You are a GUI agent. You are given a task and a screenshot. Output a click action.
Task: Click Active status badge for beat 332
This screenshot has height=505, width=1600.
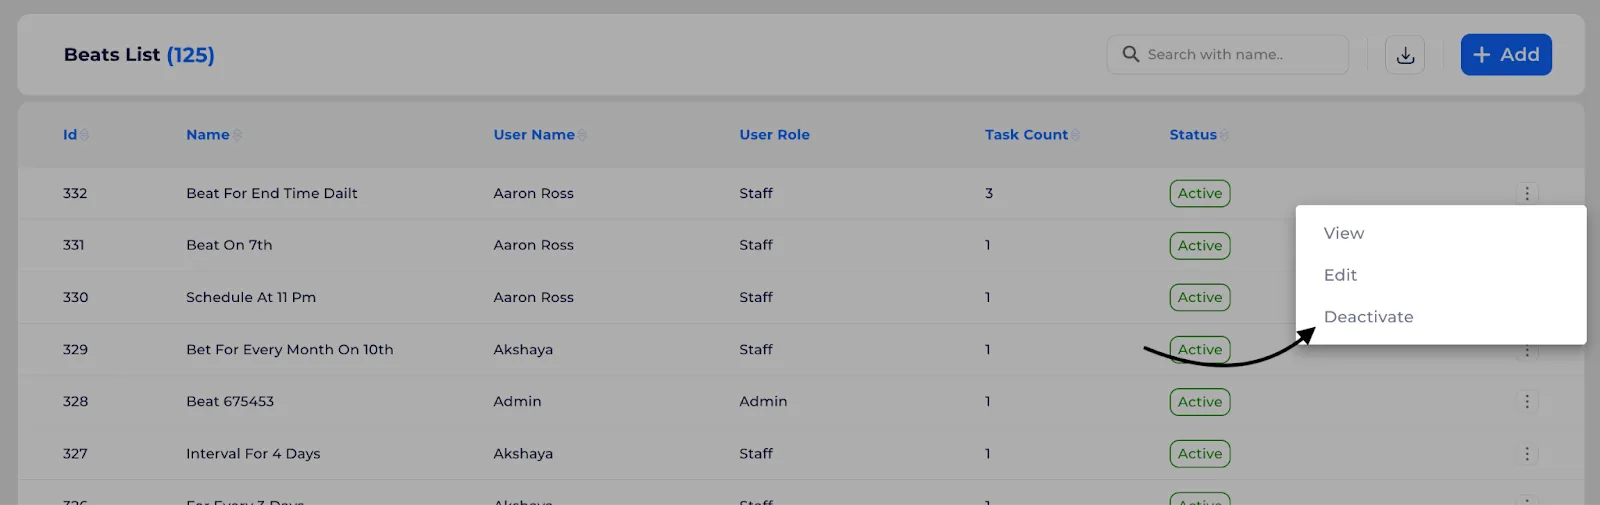pyautogui.click(x=1200, y=194)
